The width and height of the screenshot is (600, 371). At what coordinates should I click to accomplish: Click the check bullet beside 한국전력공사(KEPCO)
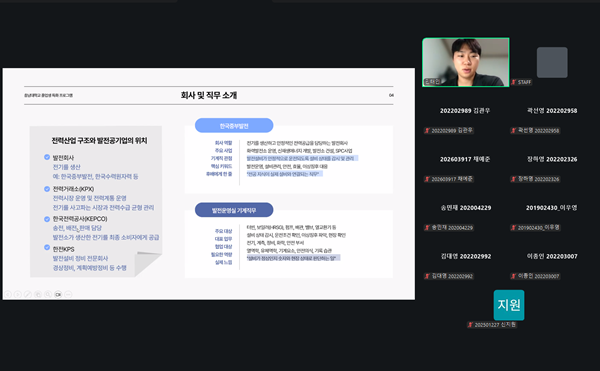(47, 219)
